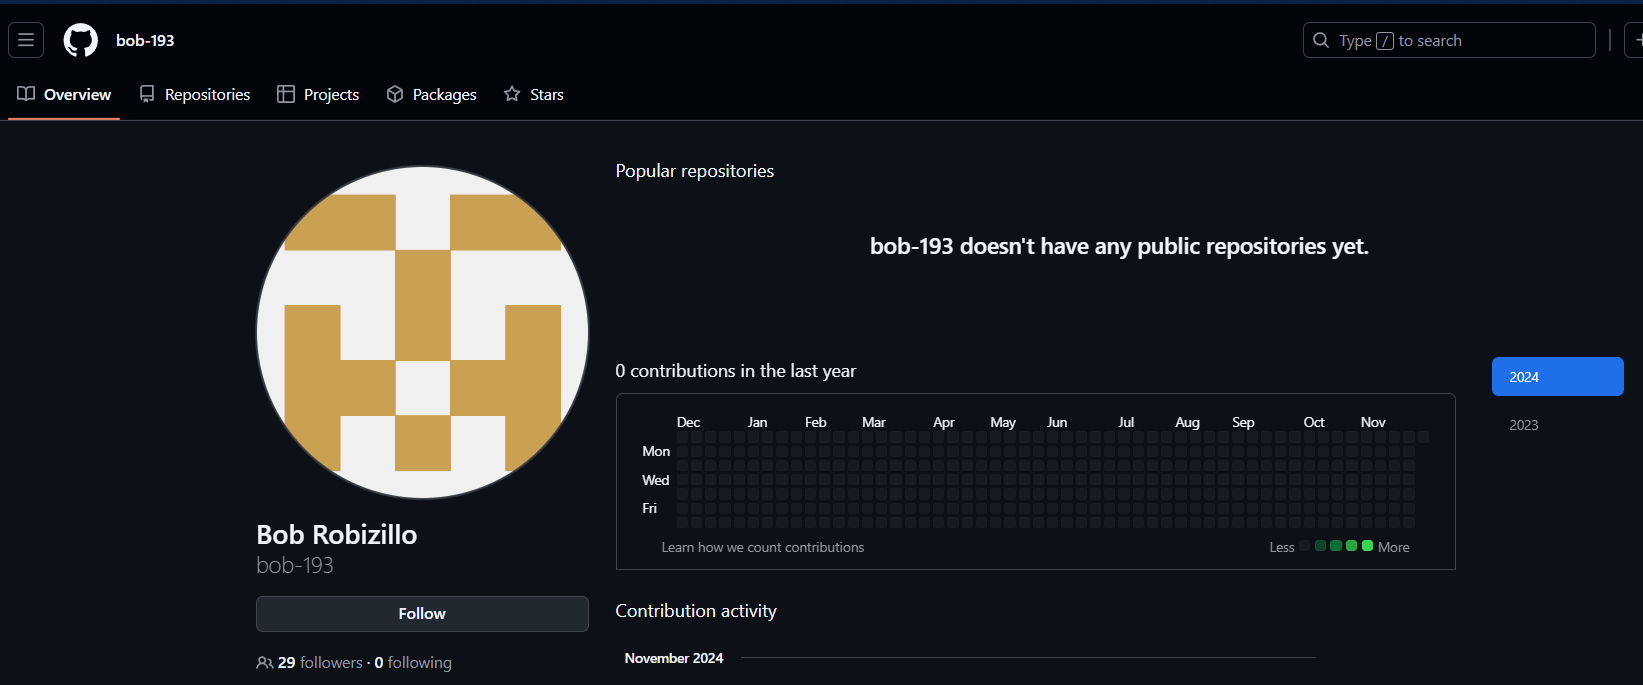Click the GitHub Octocat logo
The width and height of the screenshot is (1643, 685).
click(81, 40)
